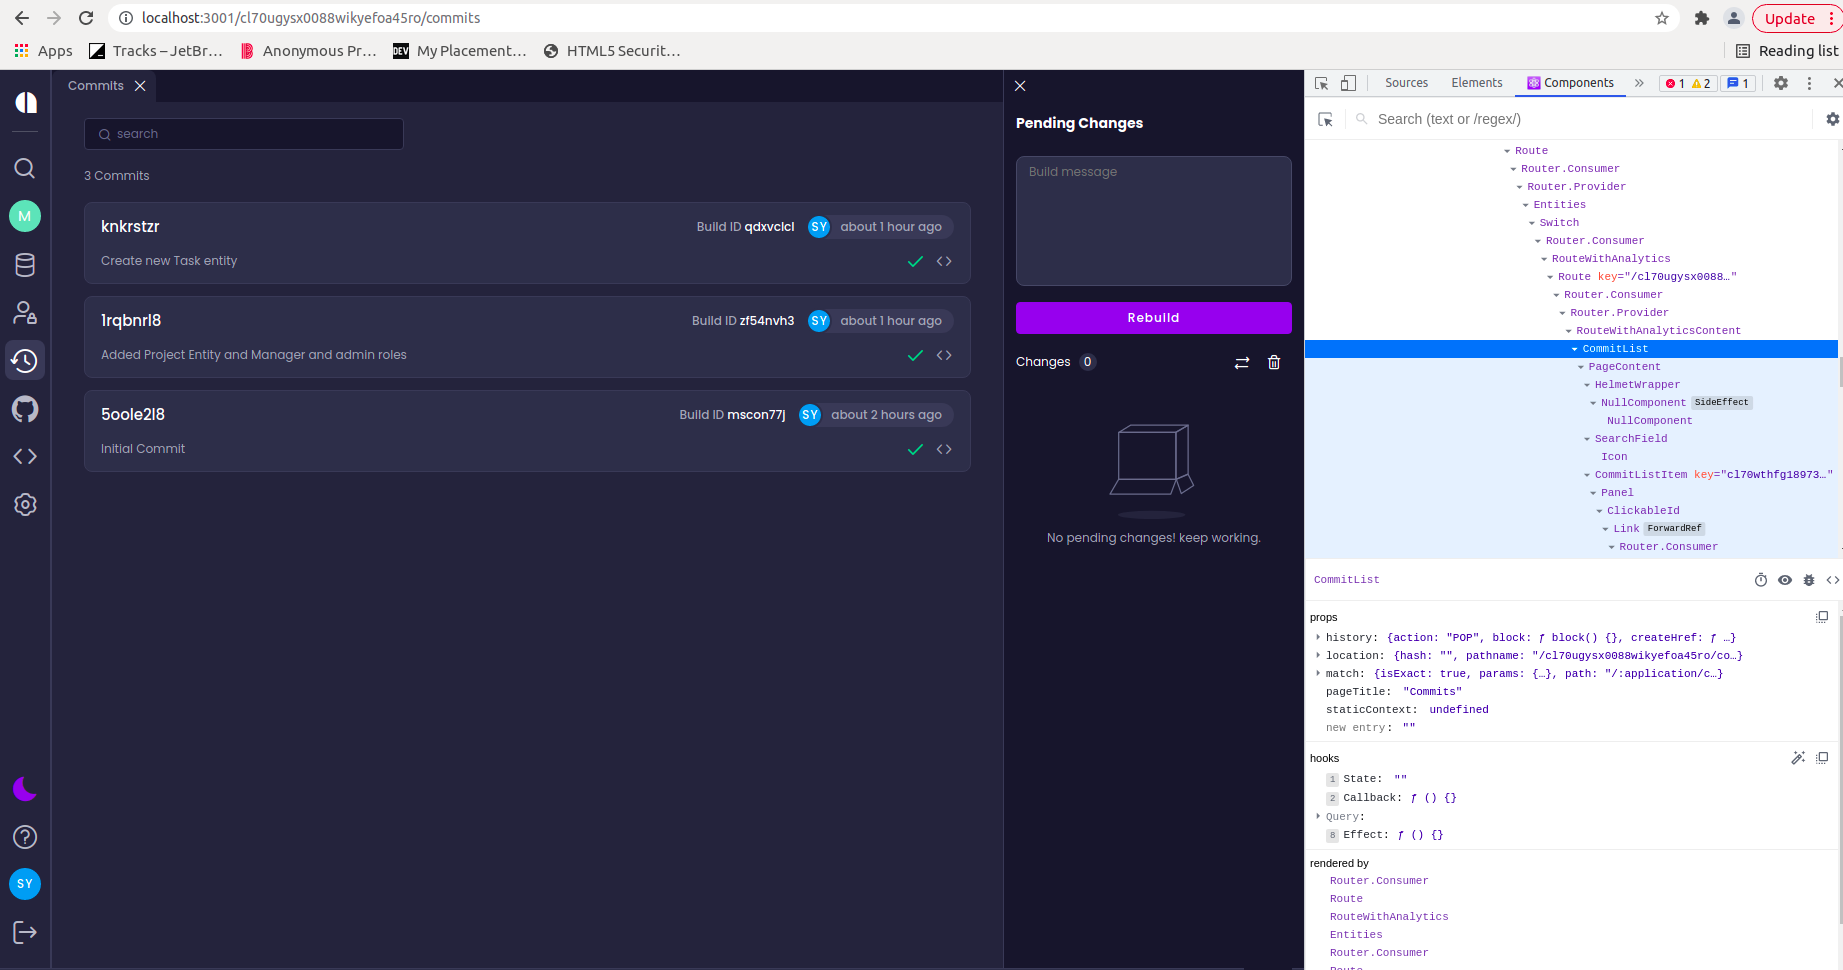Toggle dark mode with the moon icon
This screenshot has height=970, width=1843.
25,789
